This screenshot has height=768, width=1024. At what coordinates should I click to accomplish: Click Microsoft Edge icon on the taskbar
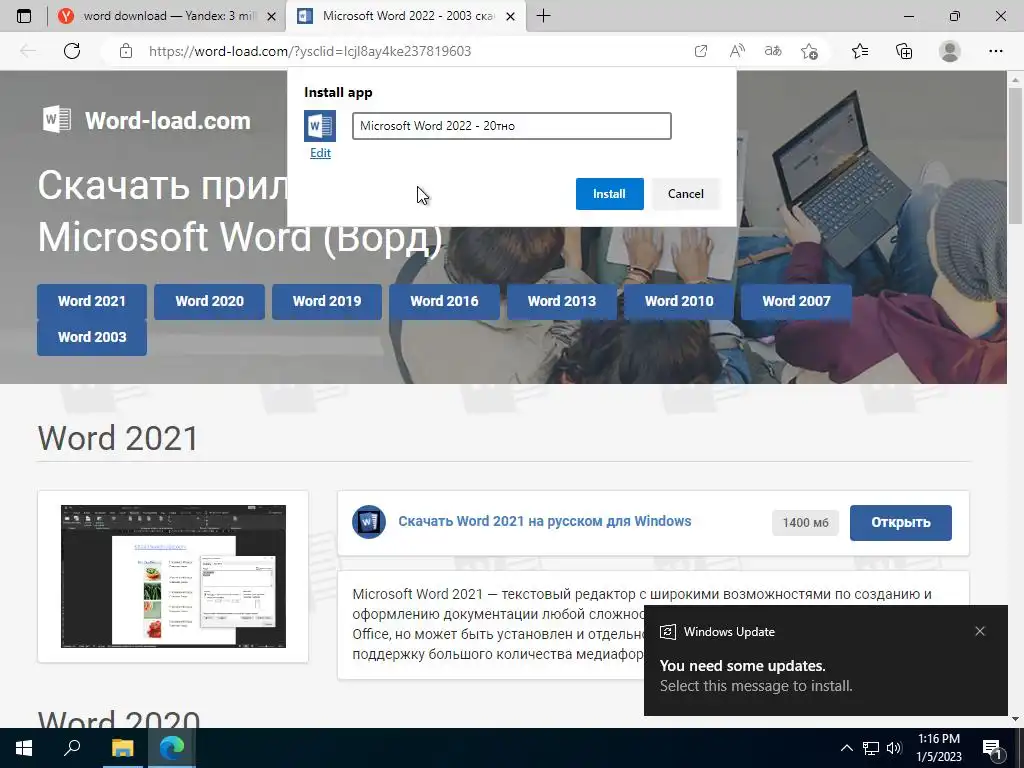point(172,748)
